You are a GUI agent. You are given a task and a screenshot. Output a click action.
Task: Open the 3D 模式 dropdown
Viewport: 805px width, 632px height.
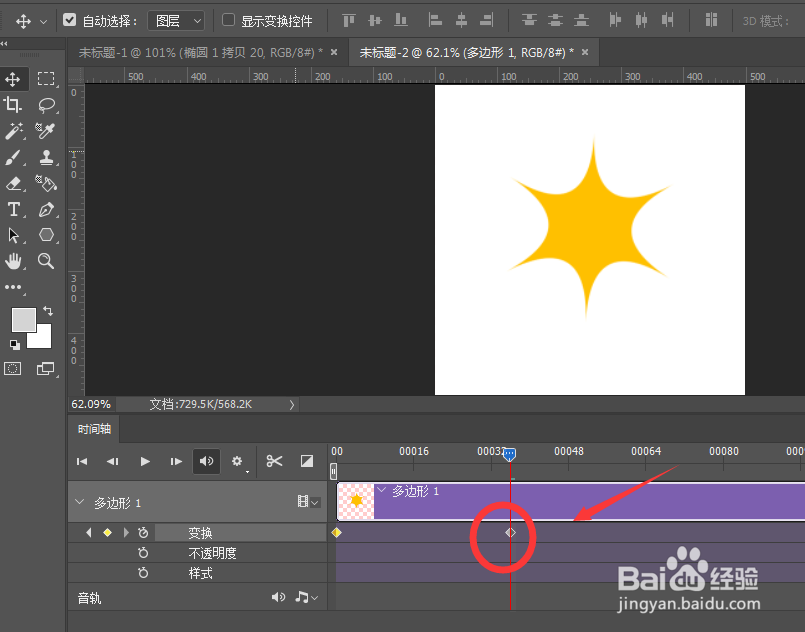click(765, 20)
